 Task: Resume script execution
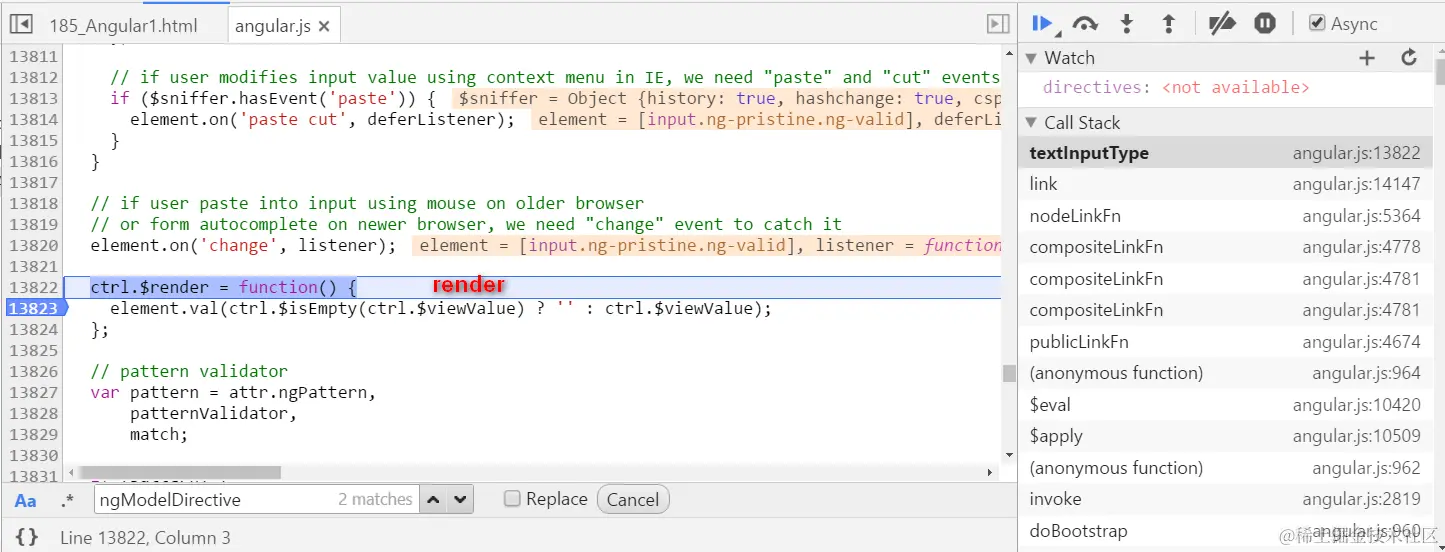[1043, 24]
